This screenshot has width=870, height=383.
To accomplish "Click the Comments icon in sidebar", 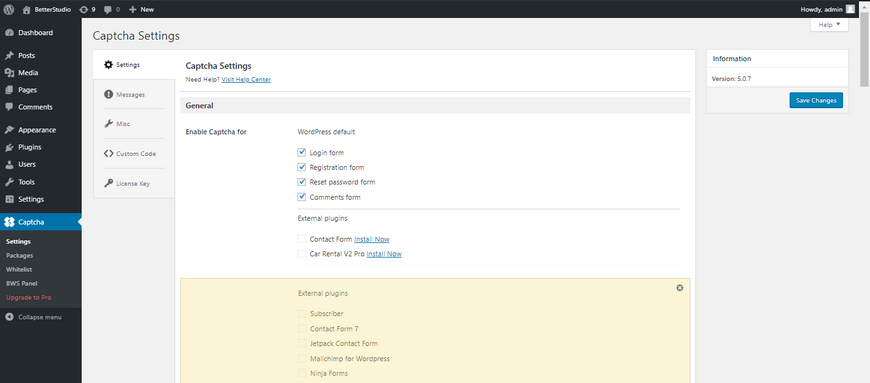I will pos(9,107).
